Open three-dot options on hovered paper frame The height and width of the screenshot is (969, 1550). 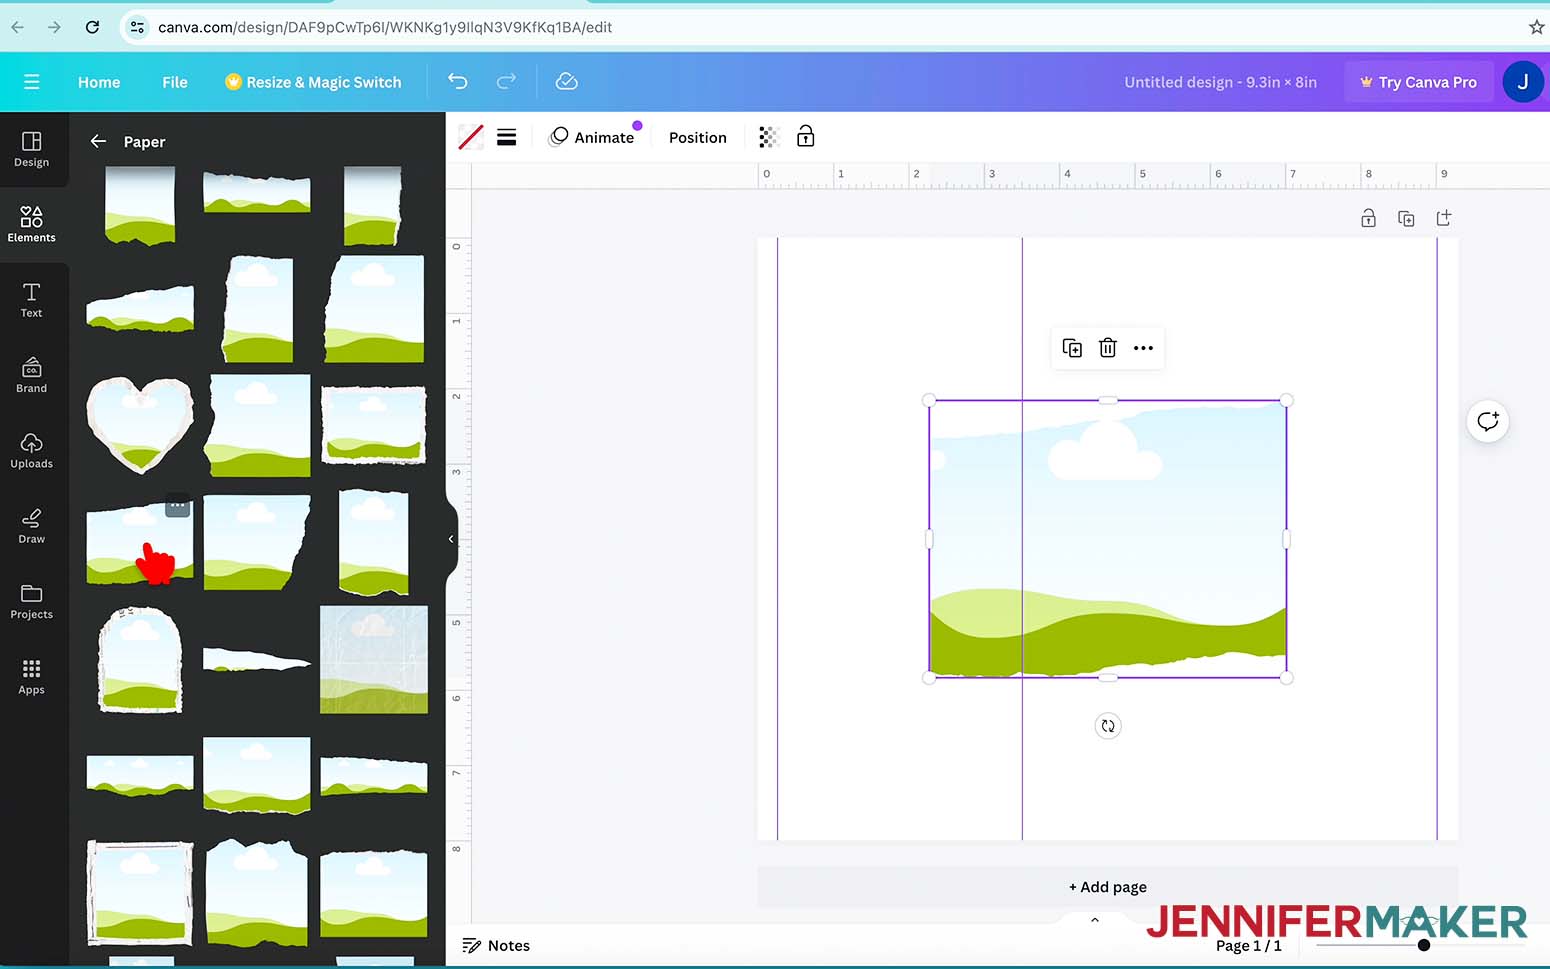pyautogui.click(x=177, y=506)
